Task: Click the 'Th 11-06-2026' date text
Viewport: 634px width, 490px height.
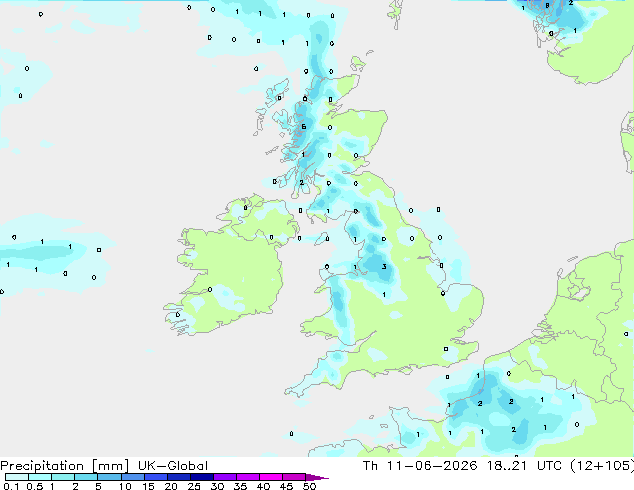Action: click(x=420, y=466)
